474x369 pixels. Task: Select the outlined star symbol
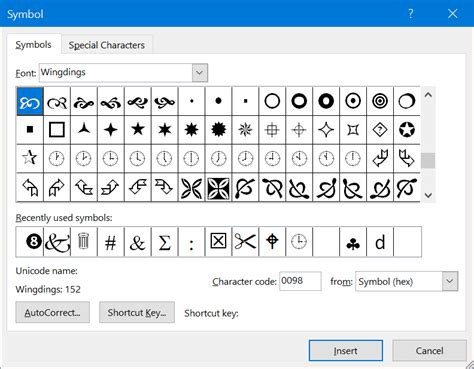(30, 158)
